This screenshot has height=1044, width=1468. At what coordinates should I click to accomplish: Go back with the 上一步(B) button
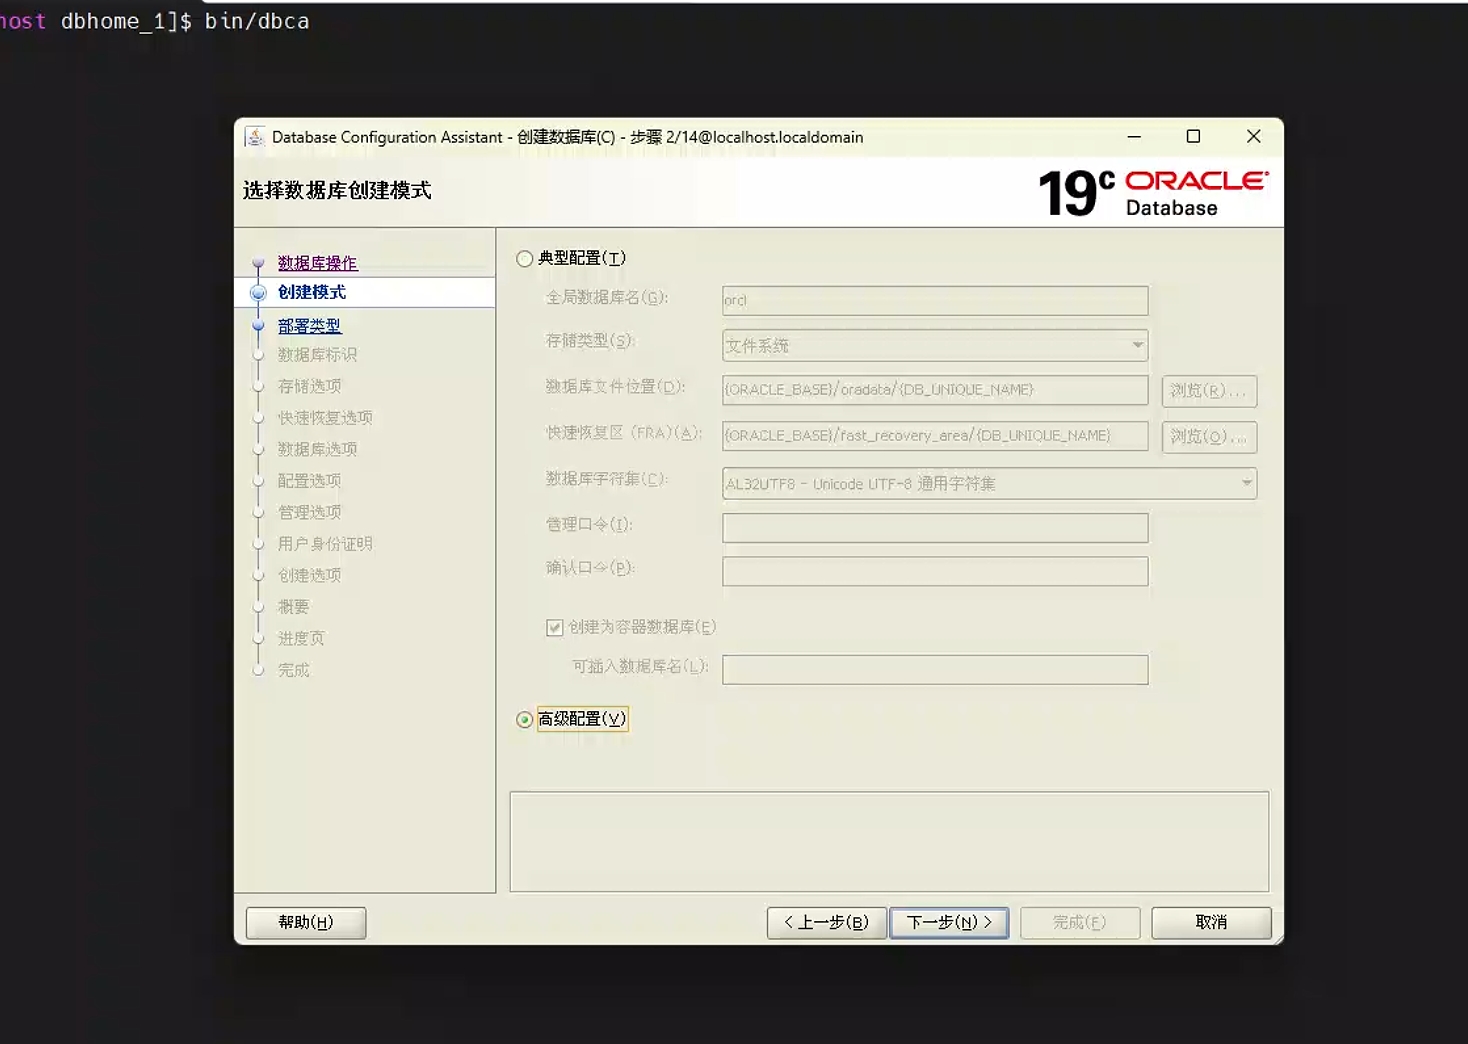826,923
